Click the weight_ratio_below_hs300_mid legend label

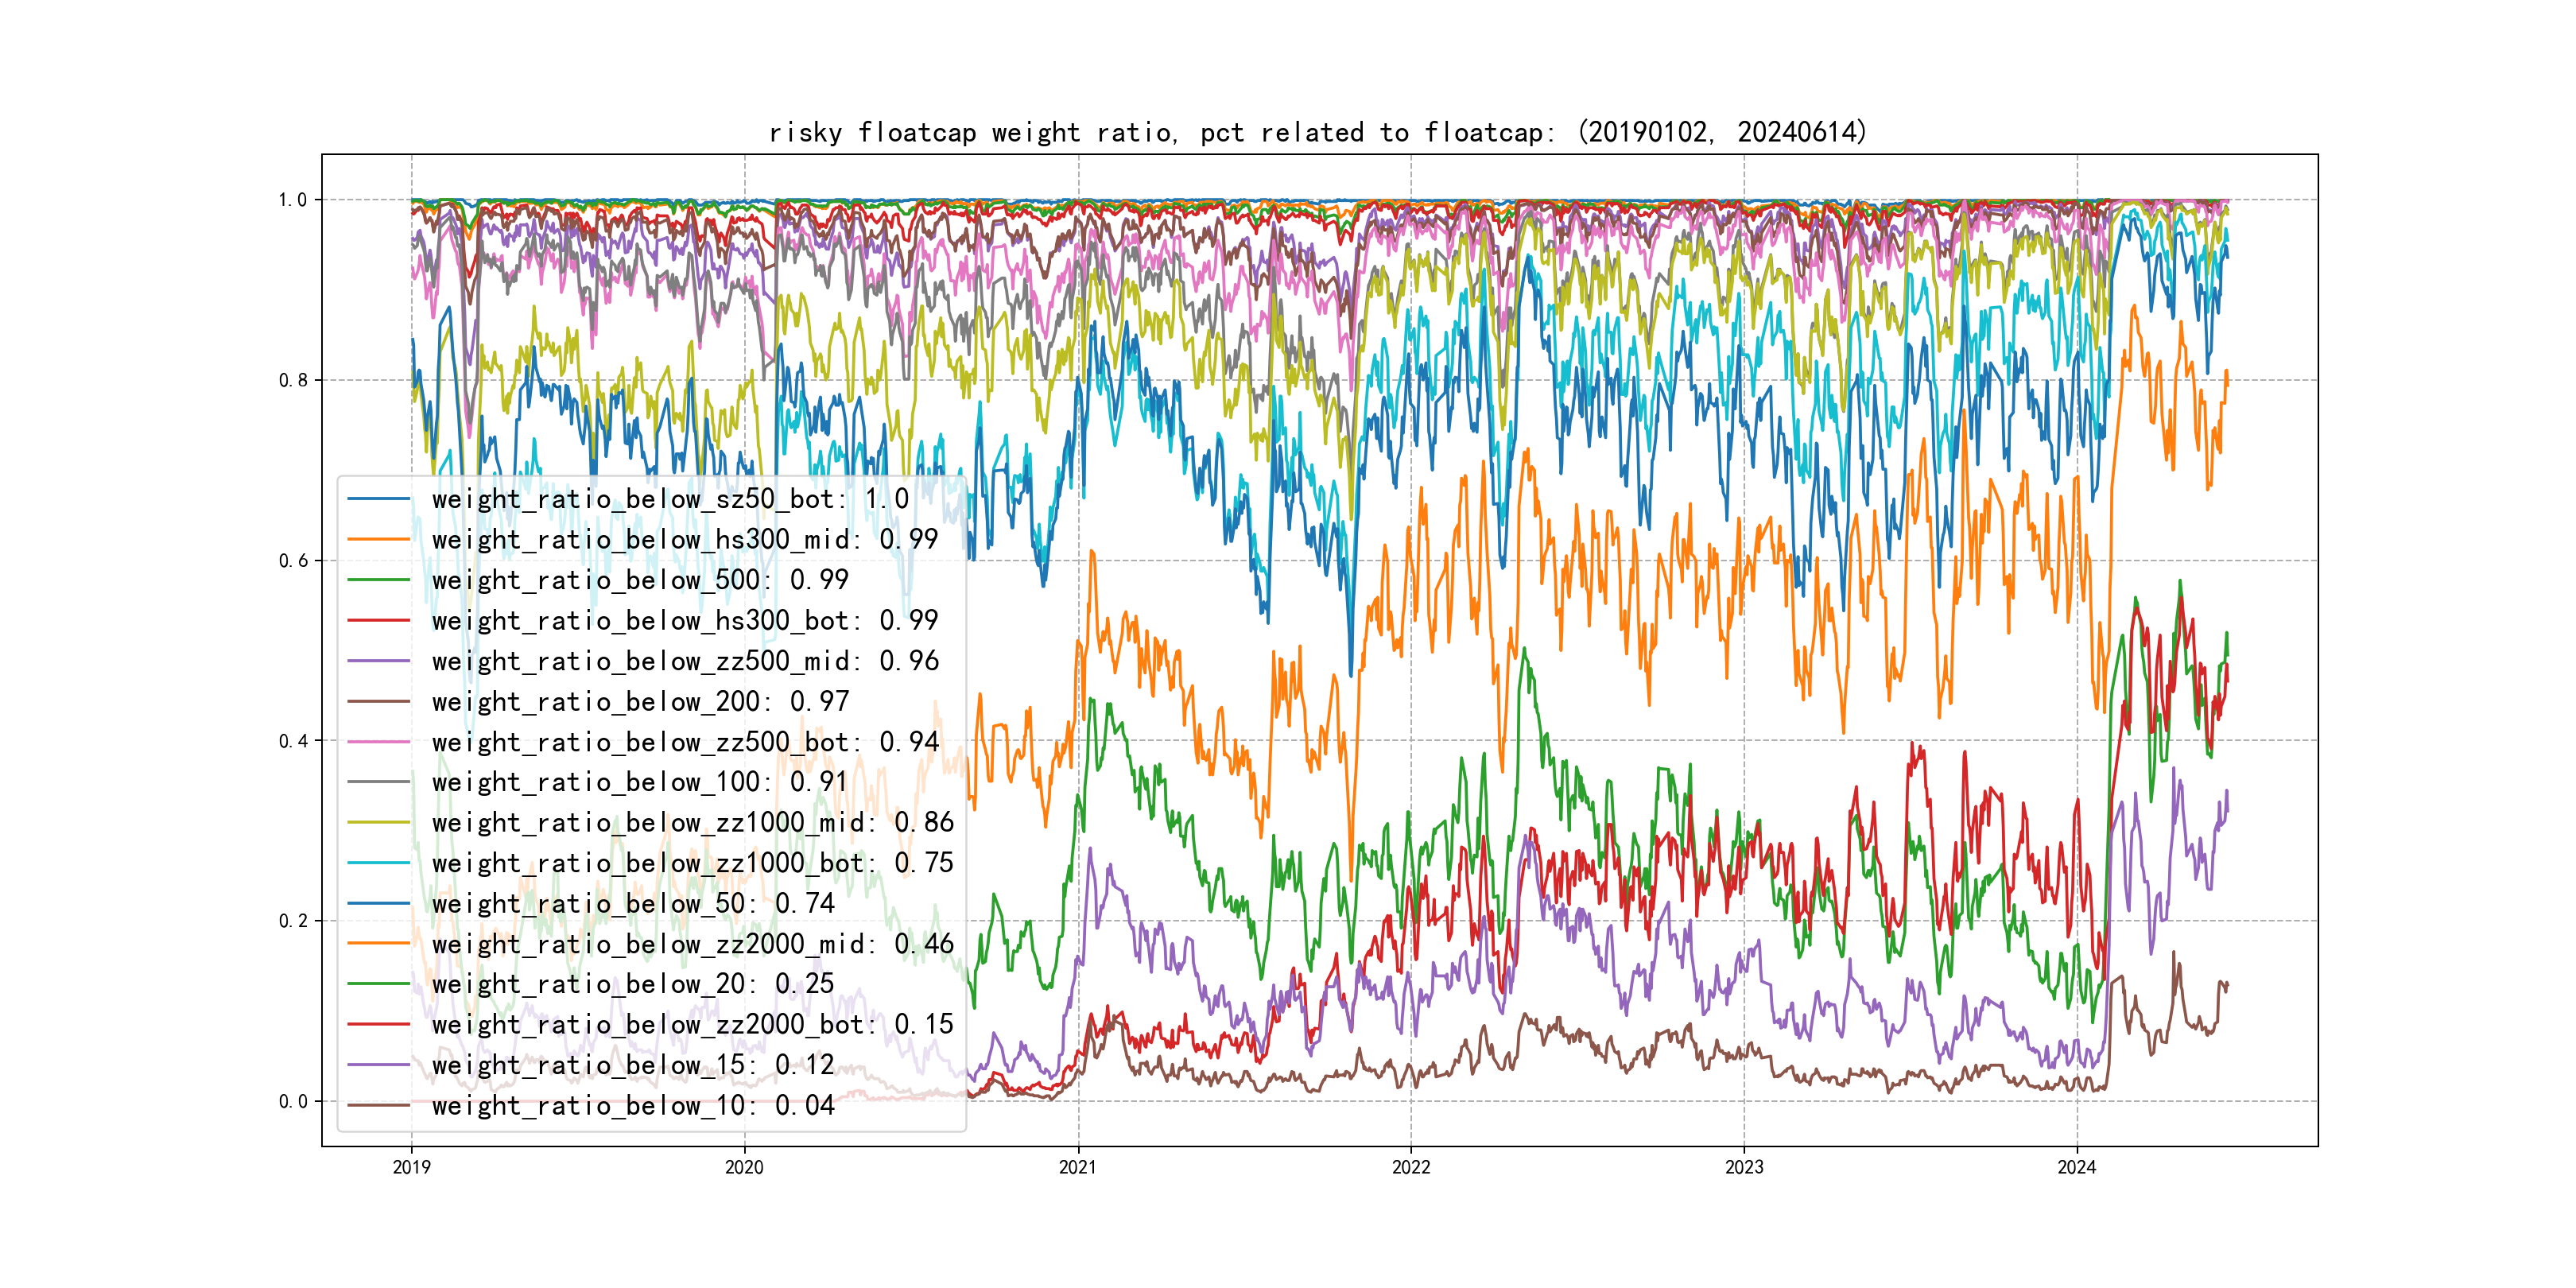point(684,540)
